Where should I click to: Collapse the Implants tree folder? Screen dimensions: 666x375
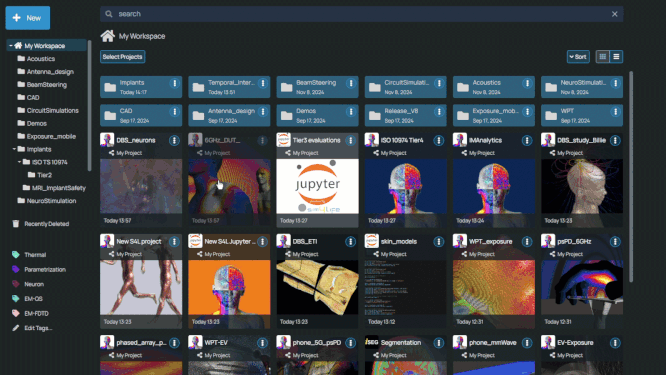[x=14, y=149]
